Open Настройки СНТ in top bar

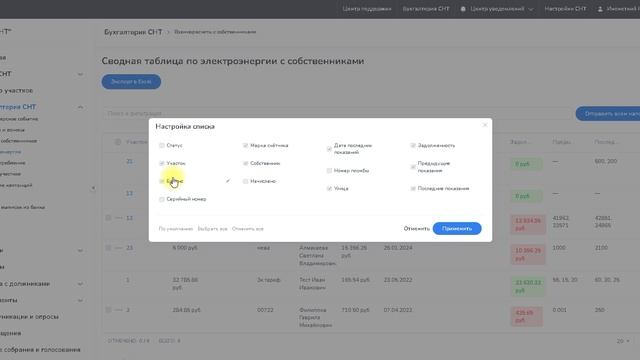point(565,9)
